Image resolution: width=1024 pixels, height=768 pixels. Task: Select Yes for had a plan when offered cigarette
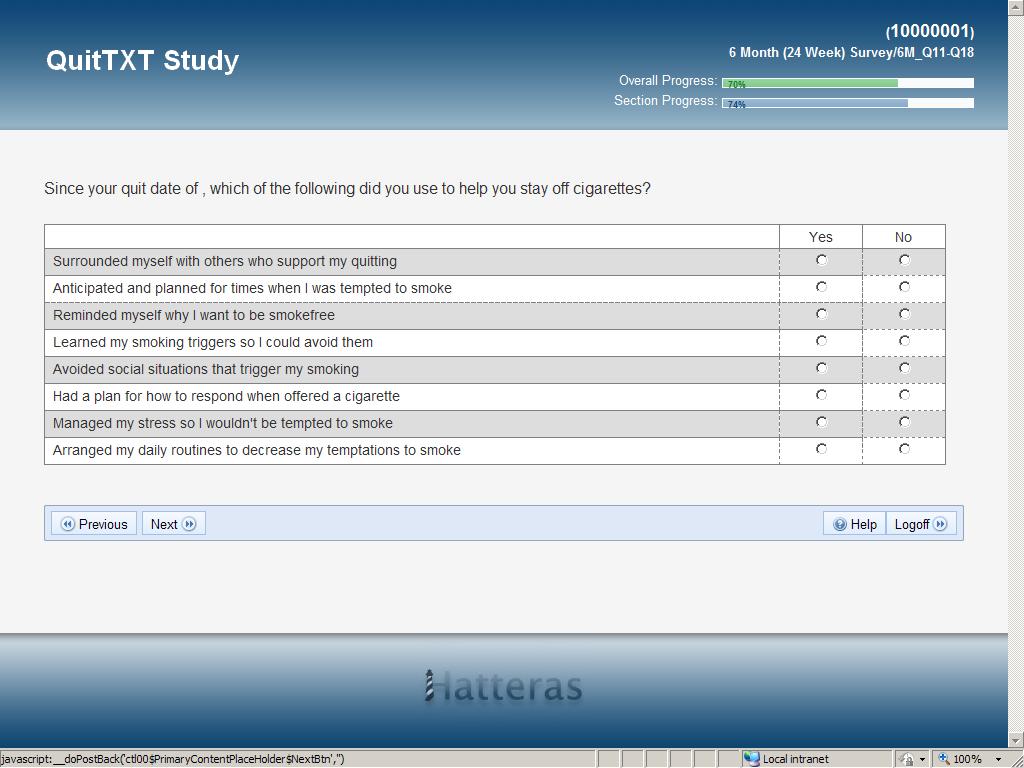821,395
